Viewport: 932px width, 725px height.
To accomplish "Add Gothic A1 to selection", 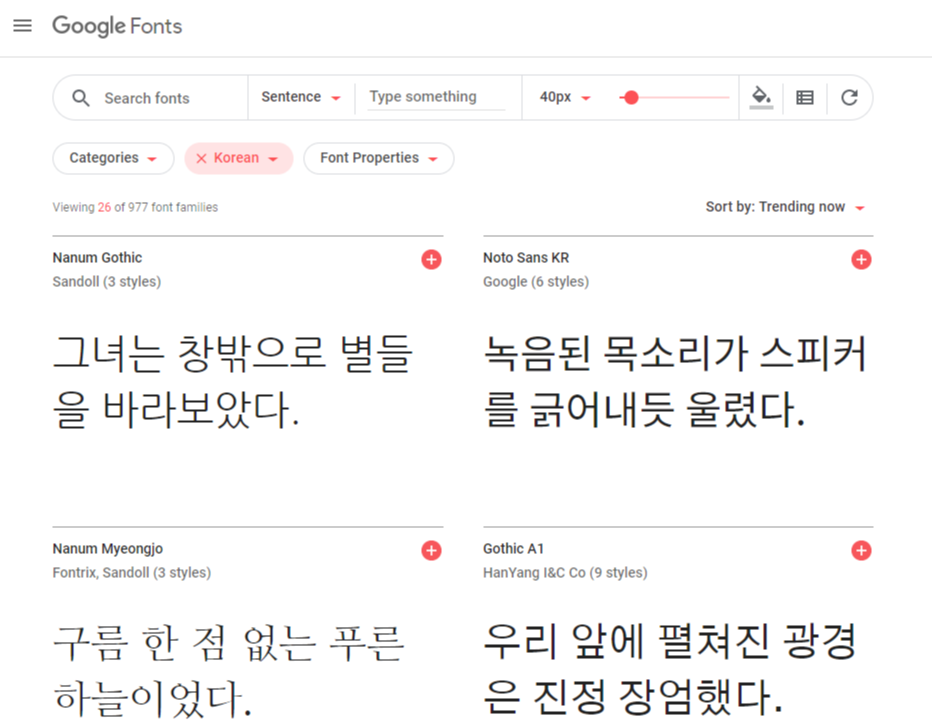I will coord(861,550).
